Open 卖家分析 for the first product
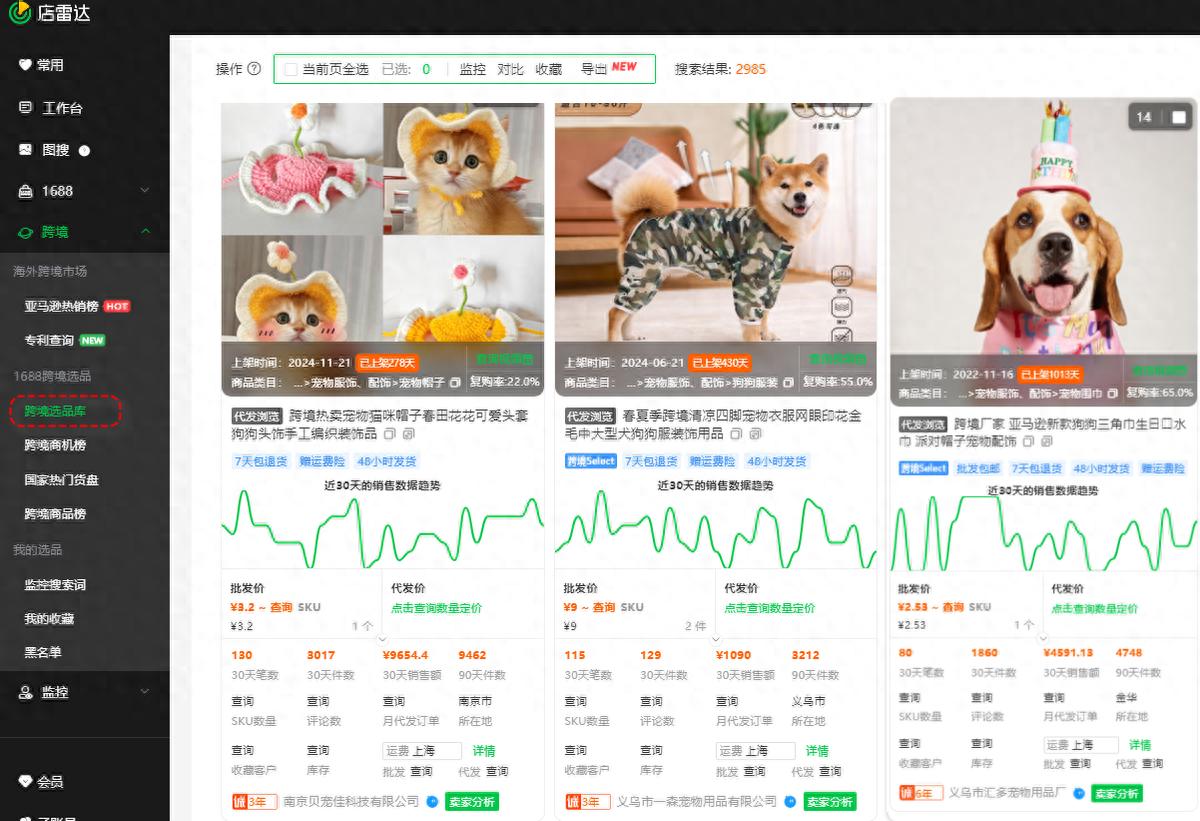 click(470, 802)
